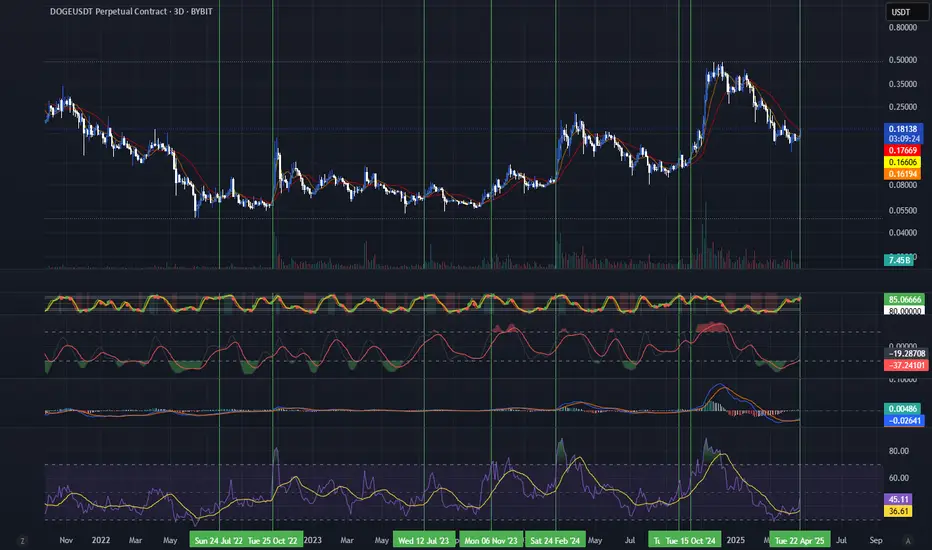
Task: Click the blue MACD label -0.02641
Action: 903,420
